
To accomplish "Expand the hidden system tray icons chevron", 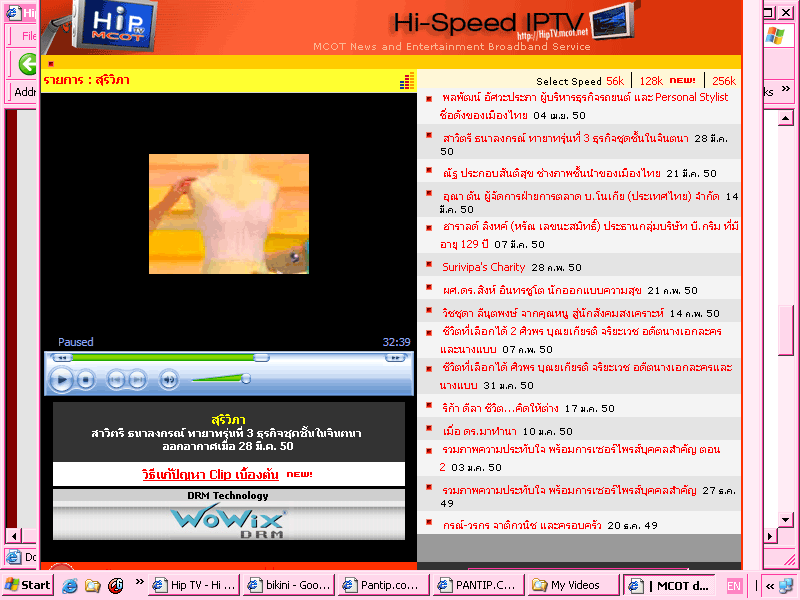I will pos(770,586).
